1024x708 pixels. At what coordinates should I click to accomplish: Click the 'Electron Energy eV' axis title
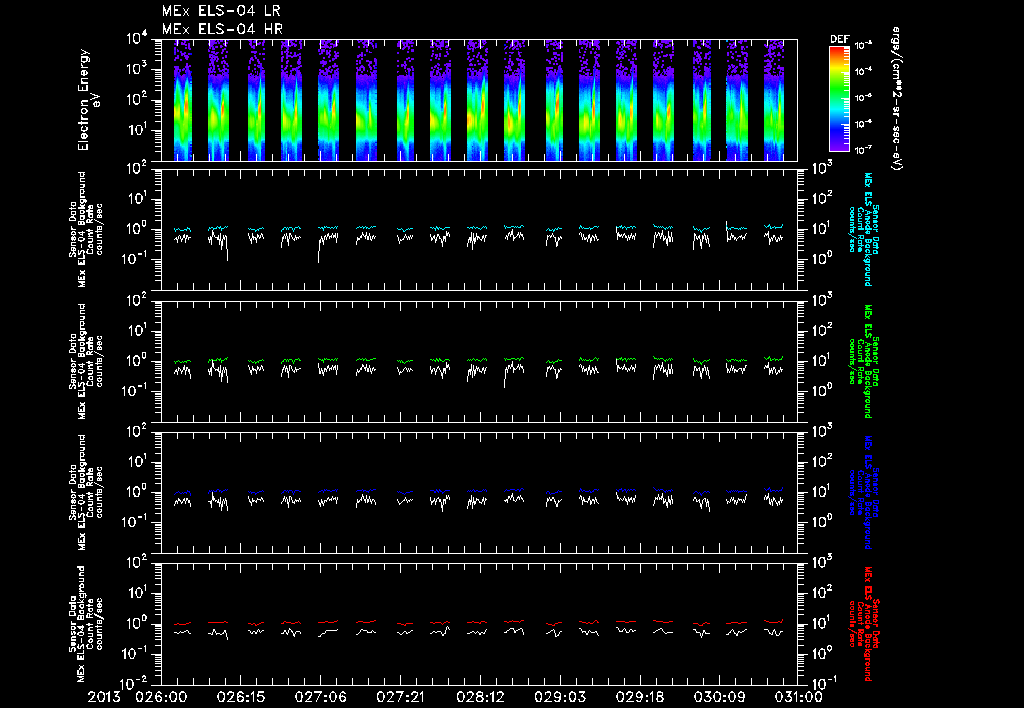pyautogui.click(x=88, y=100)
